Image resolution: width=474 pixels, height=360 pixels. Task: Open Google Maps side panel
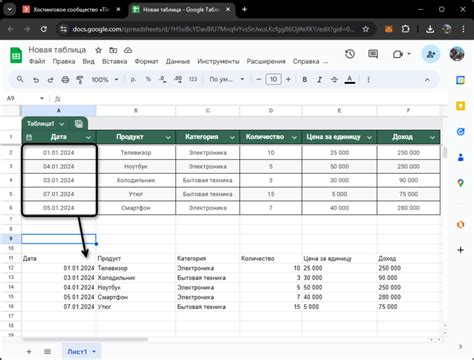(460, 183)
